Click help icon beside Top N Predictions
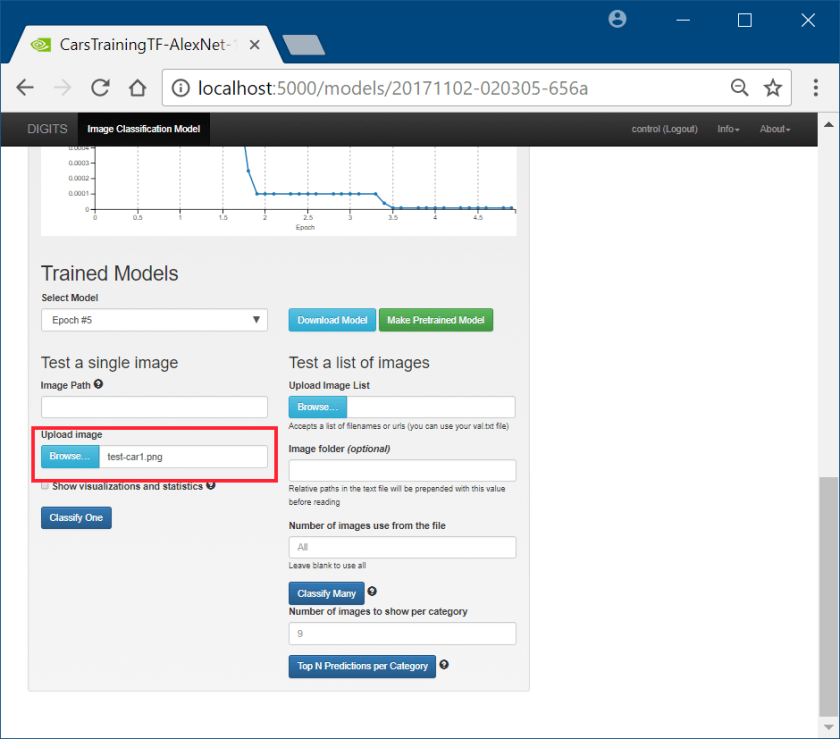This screenshot has width=840, height=739. [444, 665]
